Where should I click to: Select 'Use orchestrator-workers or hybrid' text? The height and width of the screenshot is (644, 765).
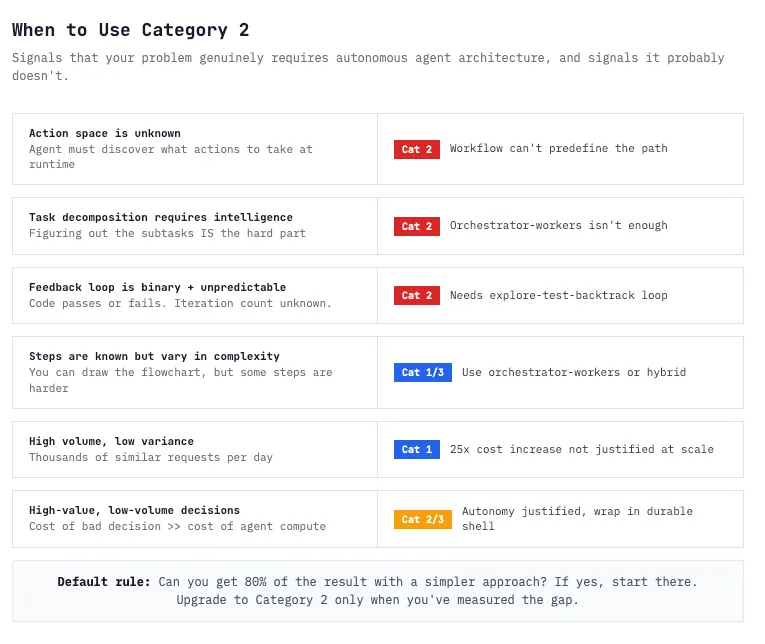pyautogui.click(x=574, y=372)
